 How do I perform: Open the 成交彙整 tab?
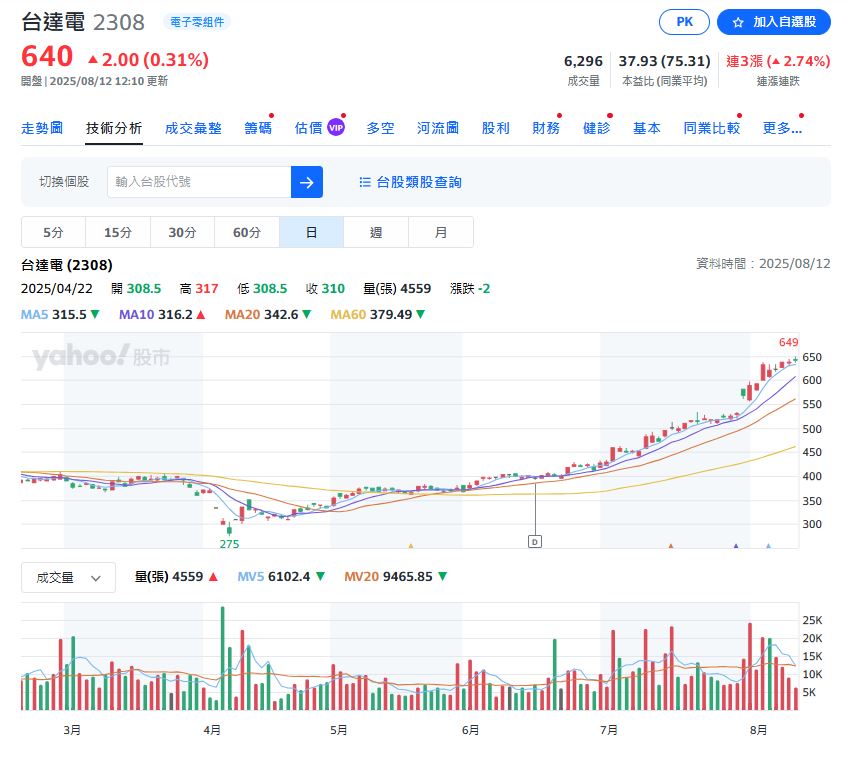coord(193,128)
